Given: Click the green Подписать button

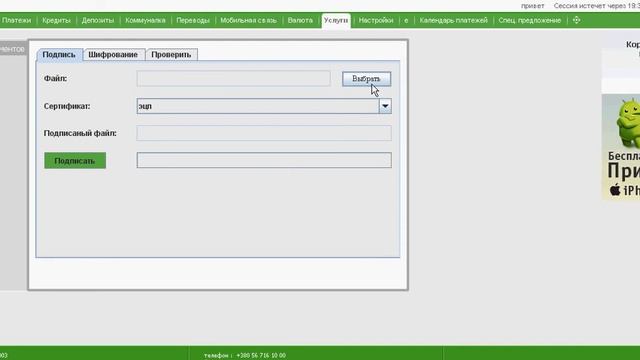Looking at the screenshot, I should tap(75, 160).
